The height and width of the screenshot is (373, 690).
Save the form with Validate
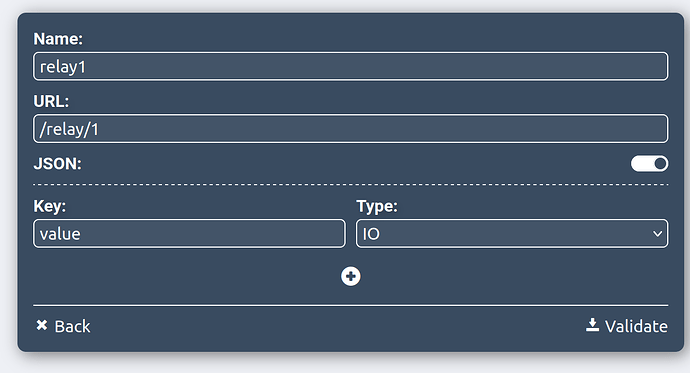[627, 326]
